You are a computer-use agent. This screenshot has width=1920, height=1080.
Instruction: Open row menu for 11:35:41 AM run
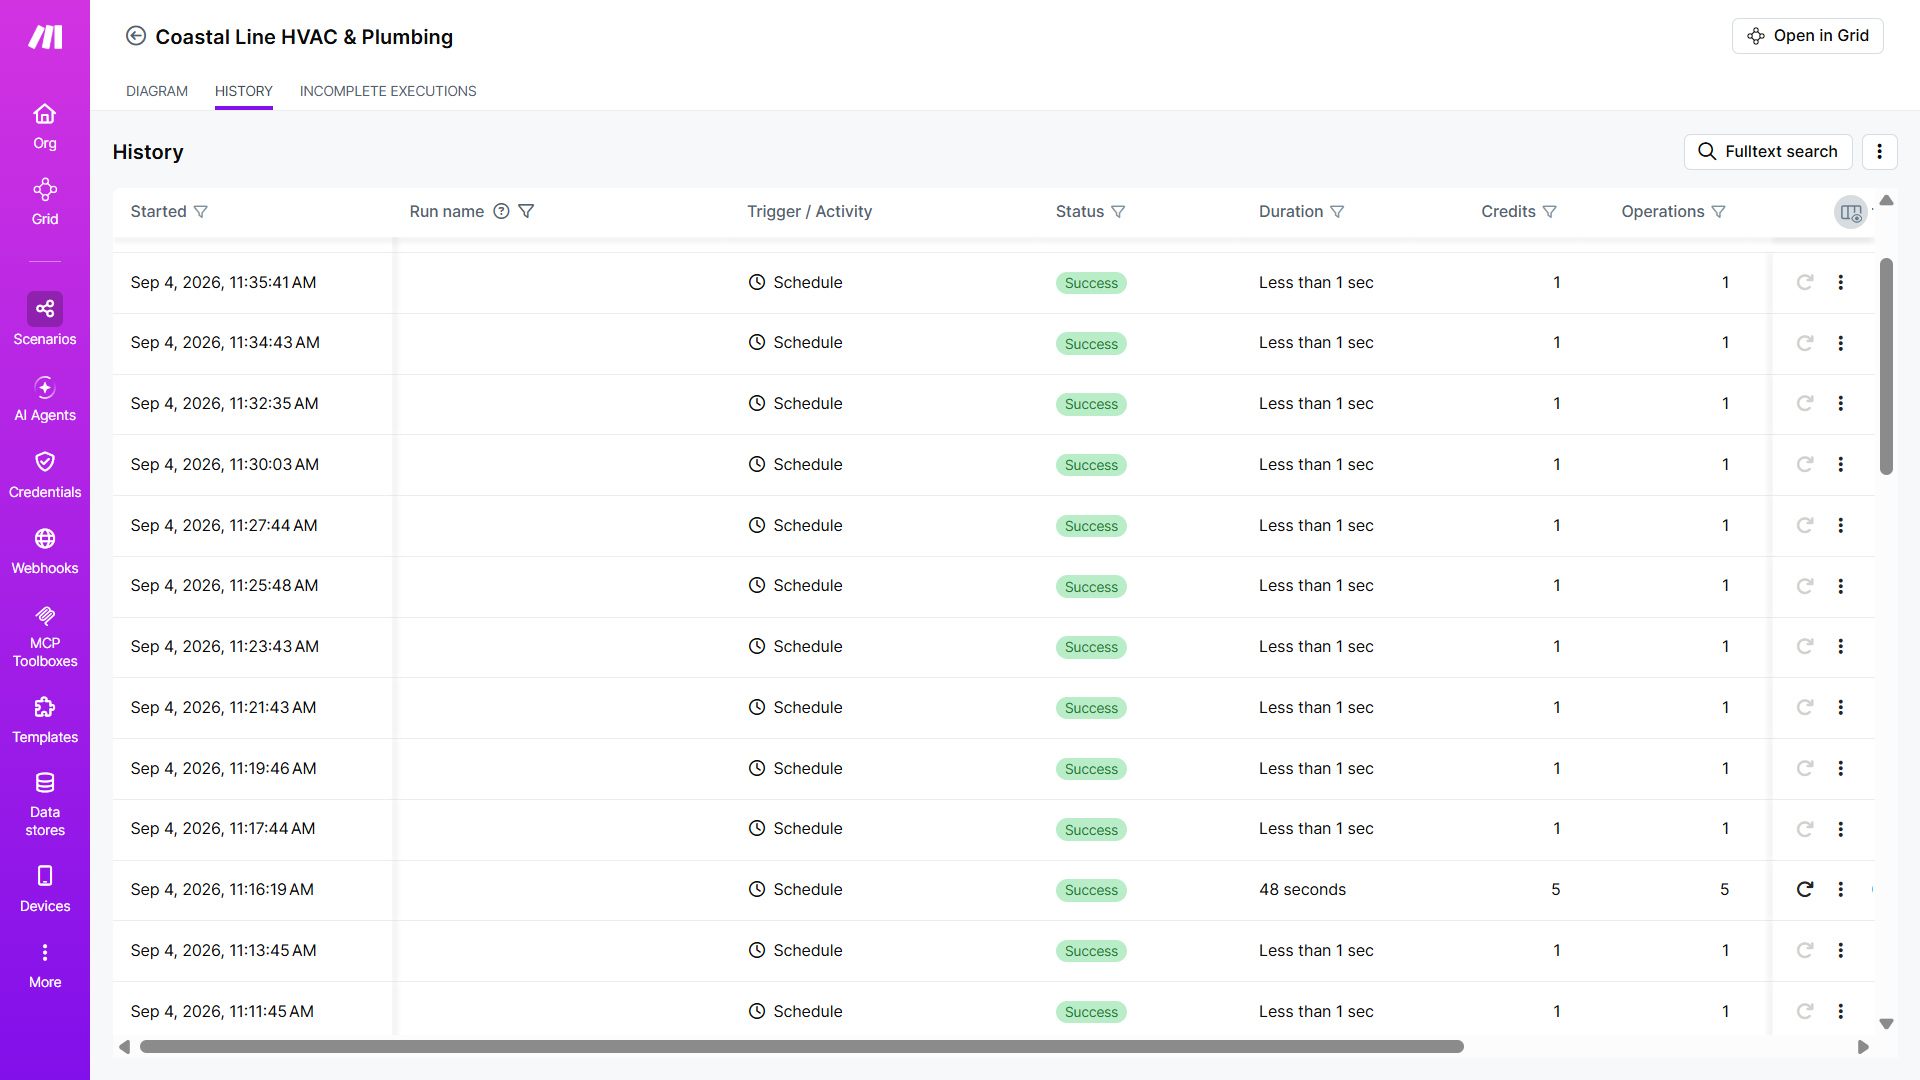(1841, 282)
